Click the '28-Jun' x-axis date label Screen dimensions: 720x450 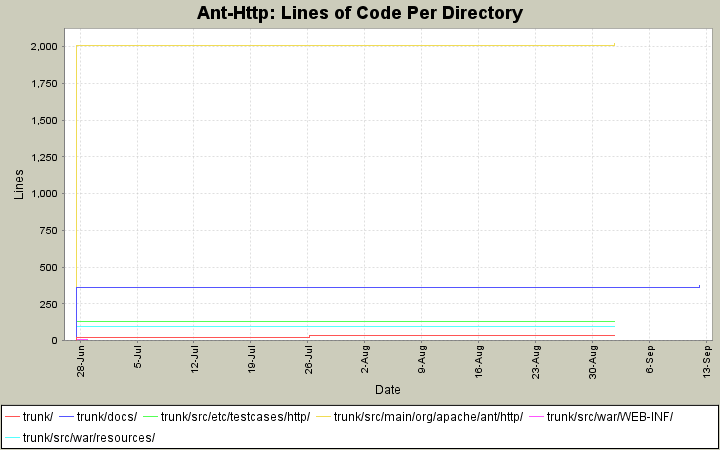pos(81,361)
